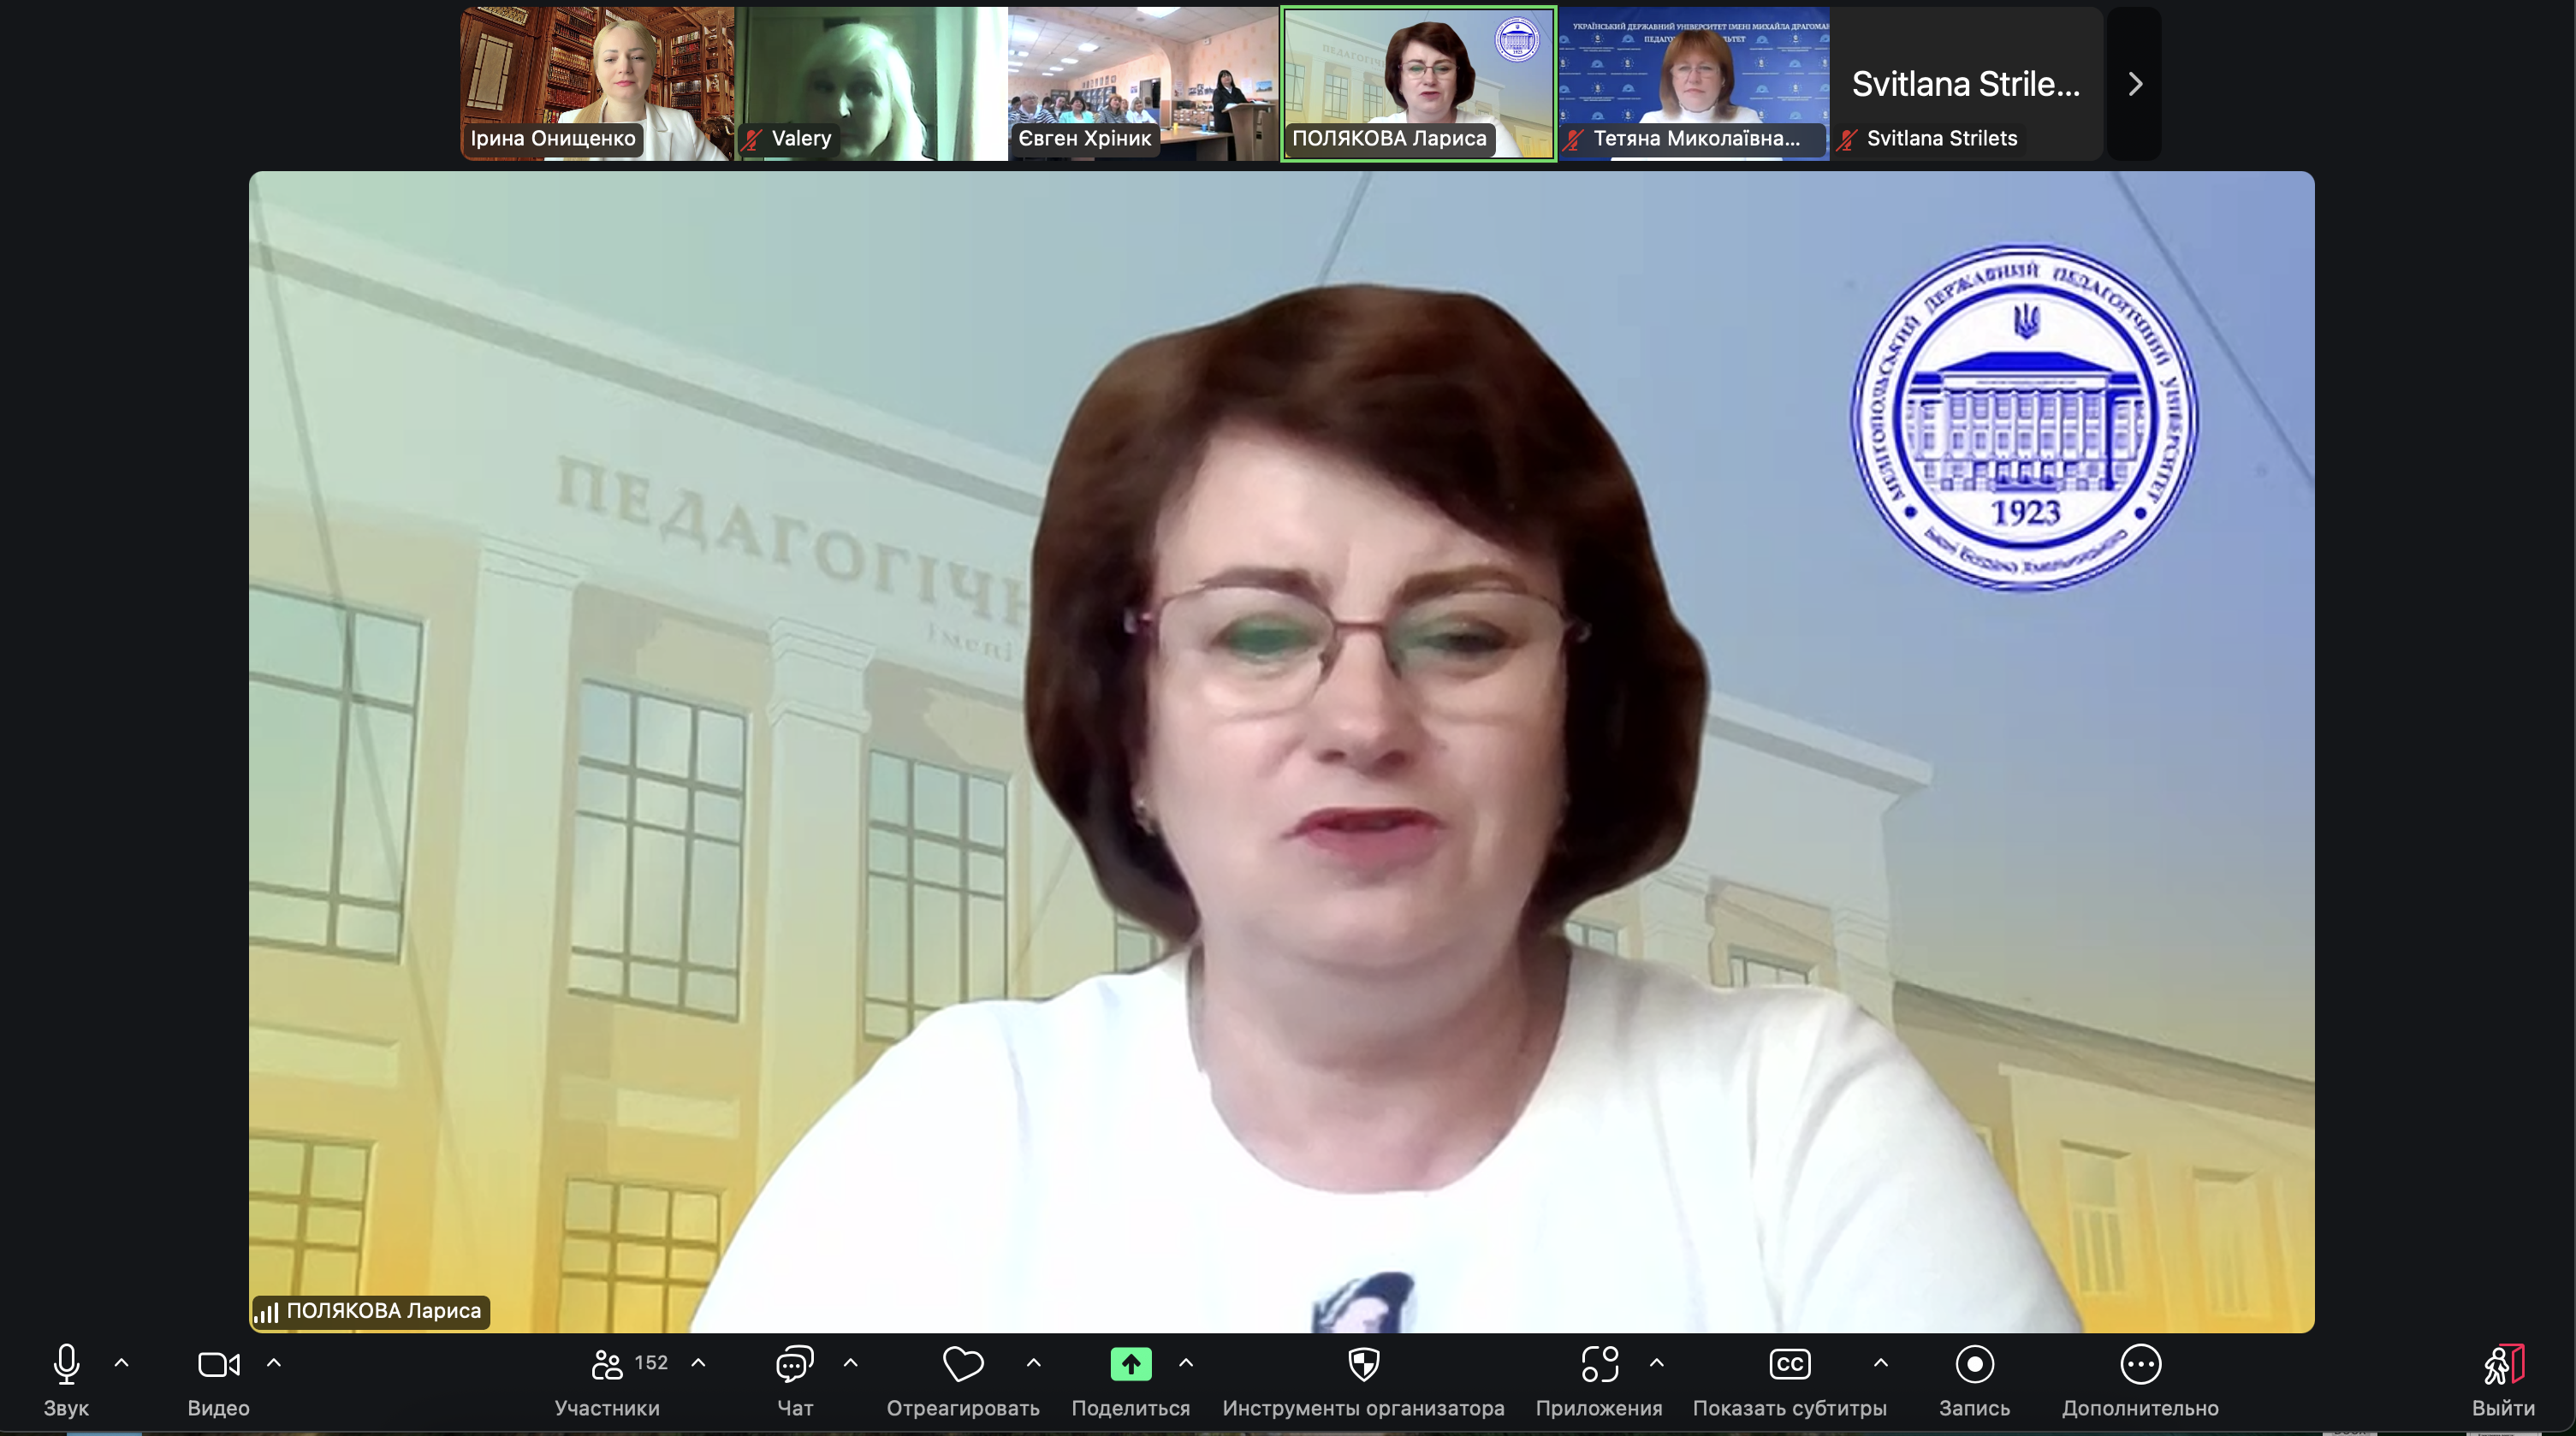This screenshot has height=1436, width=2576.
Task: Open the Дополнительно more options icon
Action: [2140, 1364]
